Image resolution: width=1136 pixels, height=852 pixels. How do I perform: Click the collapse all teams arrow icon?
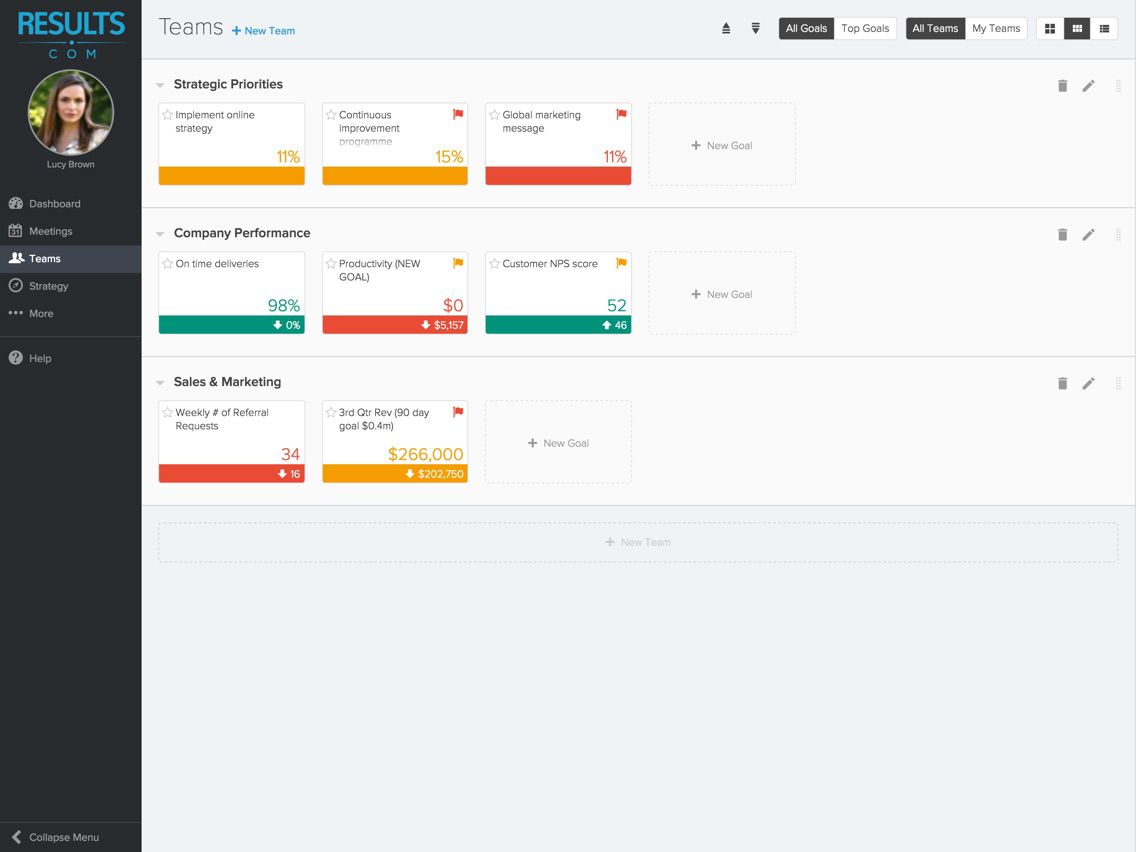point(726,28)
